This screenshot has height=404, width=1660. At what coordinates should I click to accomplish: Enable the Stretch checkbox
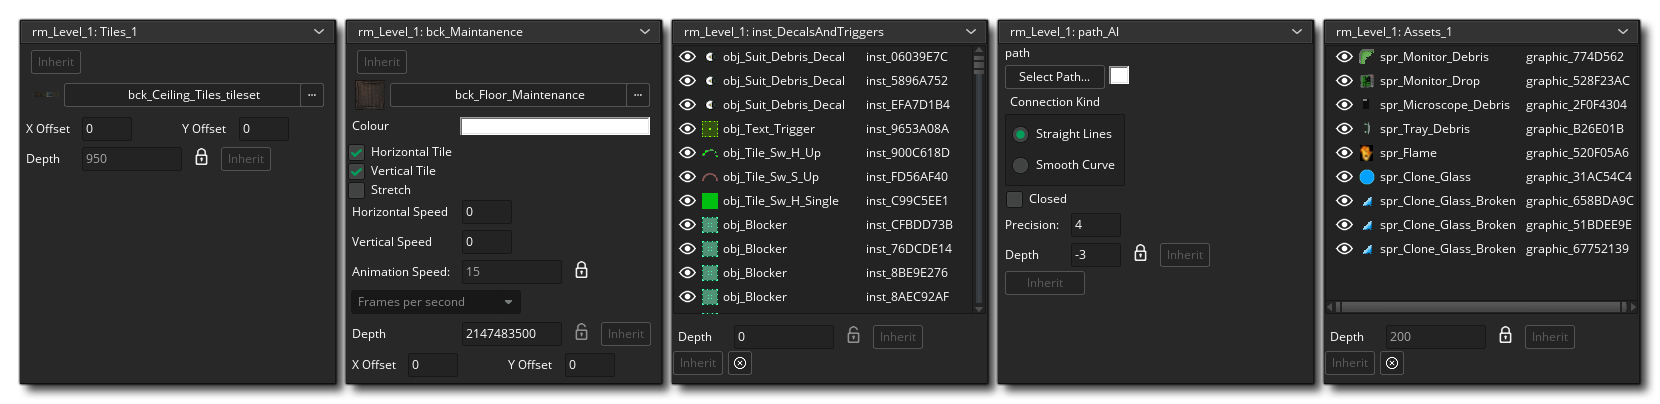(357, 190)
